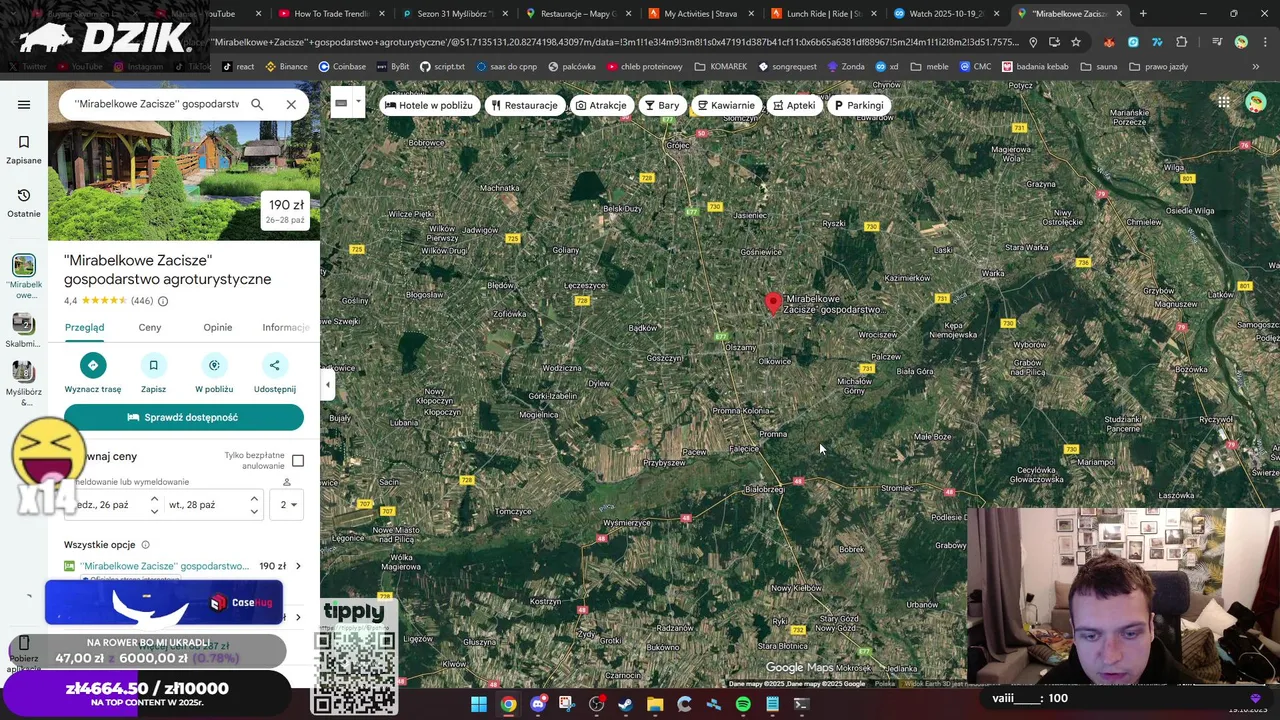Viewport: 1280px width, 720px height.
Task: Bookmark this page with the star icon
Action: tap(1076, 42)
